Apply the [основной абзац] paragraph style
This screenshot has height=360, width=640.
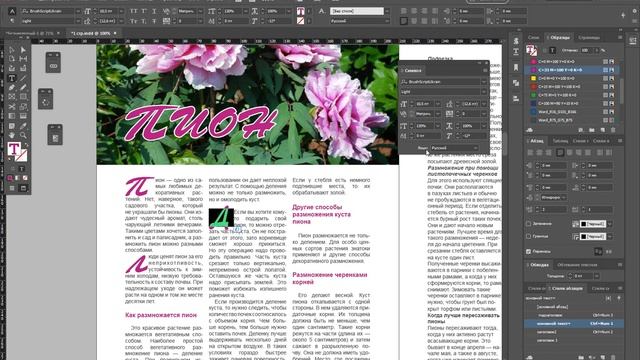pyautogui.click(x=552, y=307)
